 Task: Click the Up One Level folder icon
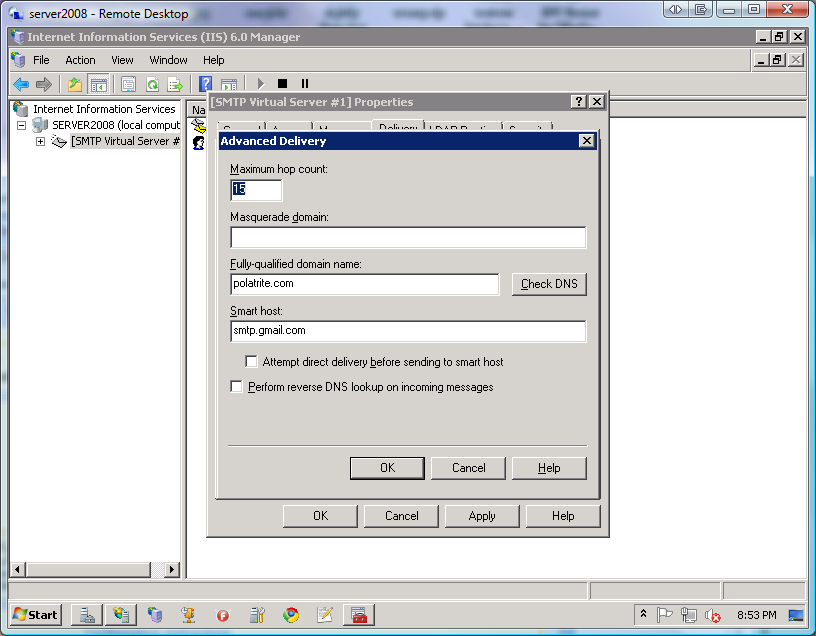coord(74,84)
